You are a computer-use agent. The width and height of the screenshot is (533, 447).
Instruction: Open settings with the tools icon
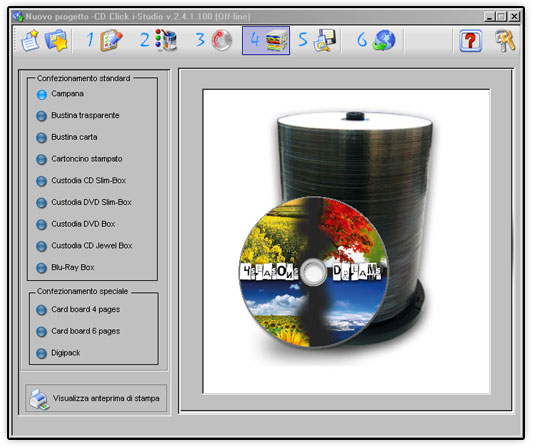coord(505,41)
